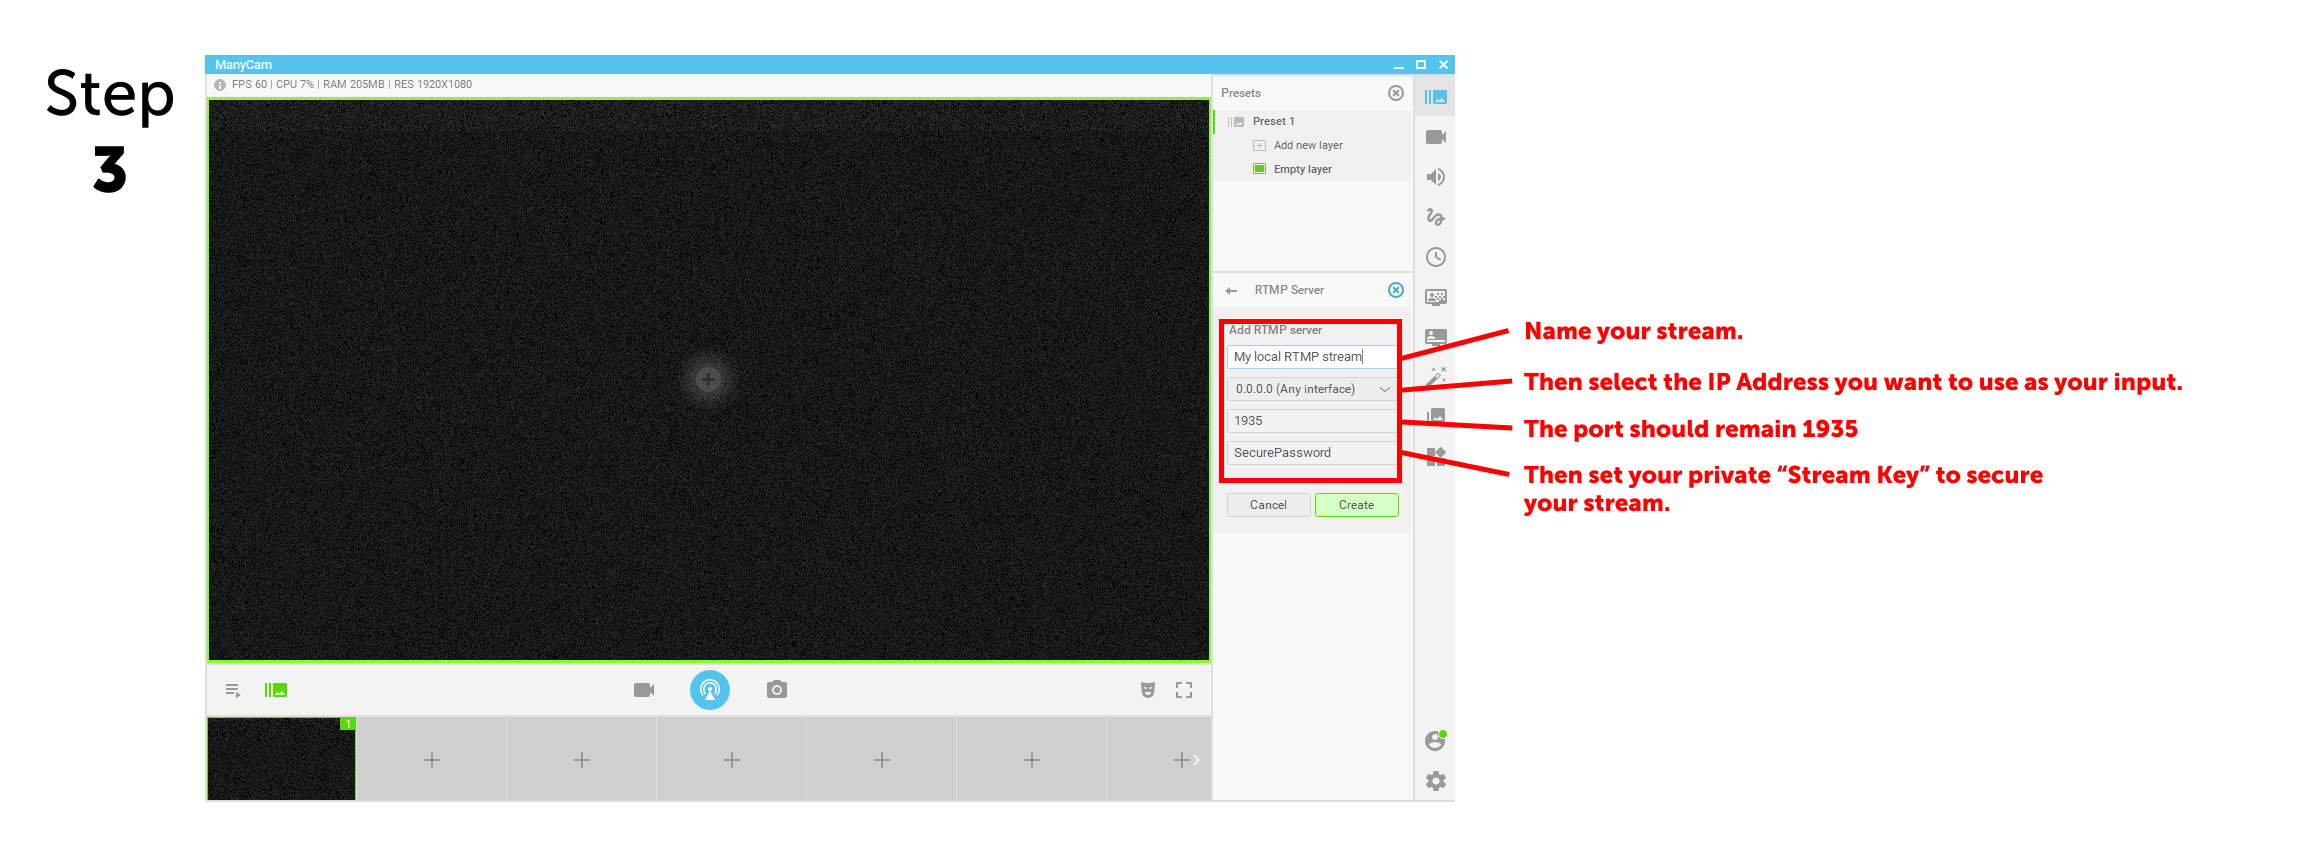The image size is (2301, 857).
Task: Click the FPS/CPU/RAM/RES stats text
Action: pos(352,85)
